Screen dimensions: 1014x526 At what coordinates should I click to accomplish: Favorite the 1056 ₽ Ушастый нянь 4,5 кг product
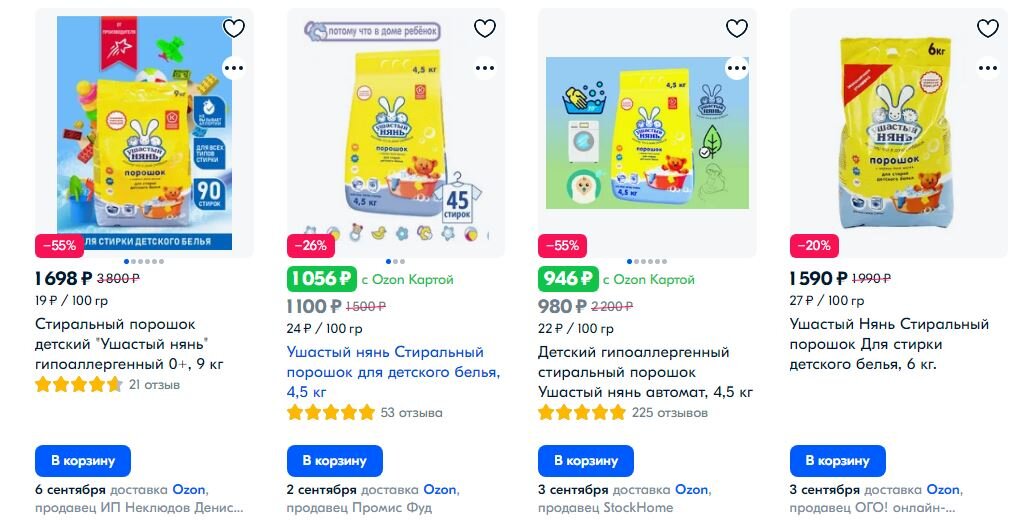485,28
